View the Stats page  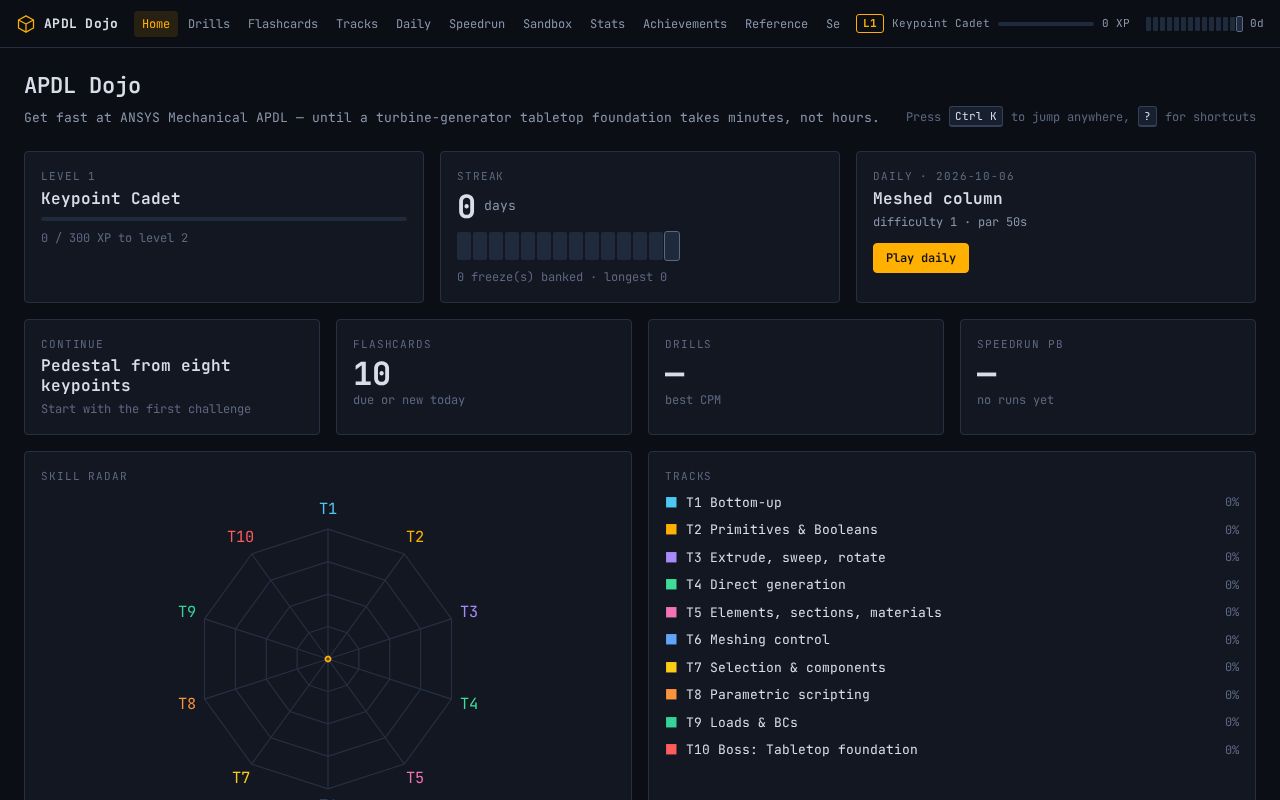point(607,24)
